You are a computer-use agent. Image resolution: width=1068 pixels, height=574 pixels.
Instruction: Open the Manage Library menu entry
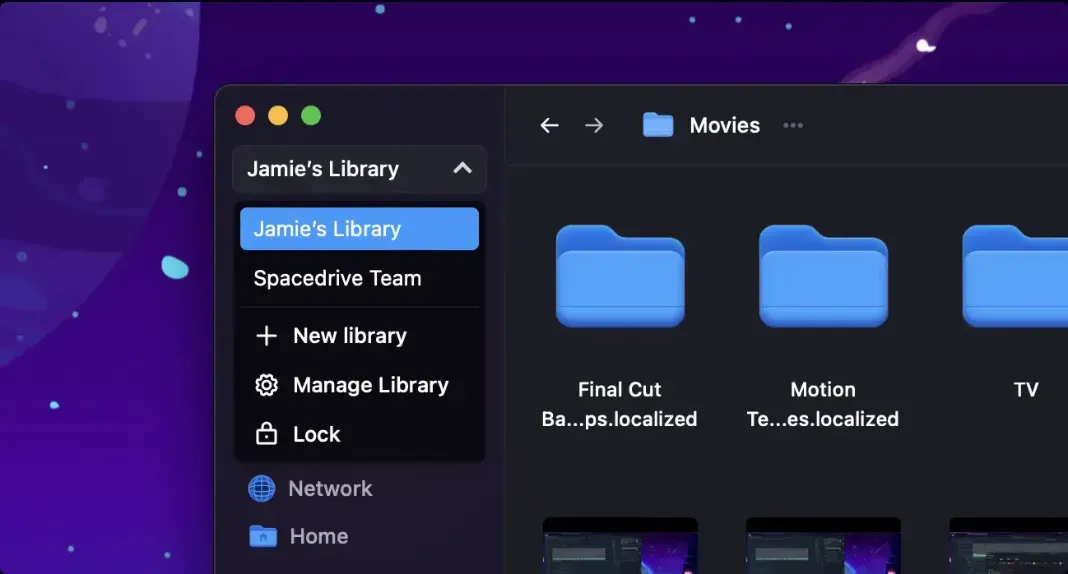(360, 385)
